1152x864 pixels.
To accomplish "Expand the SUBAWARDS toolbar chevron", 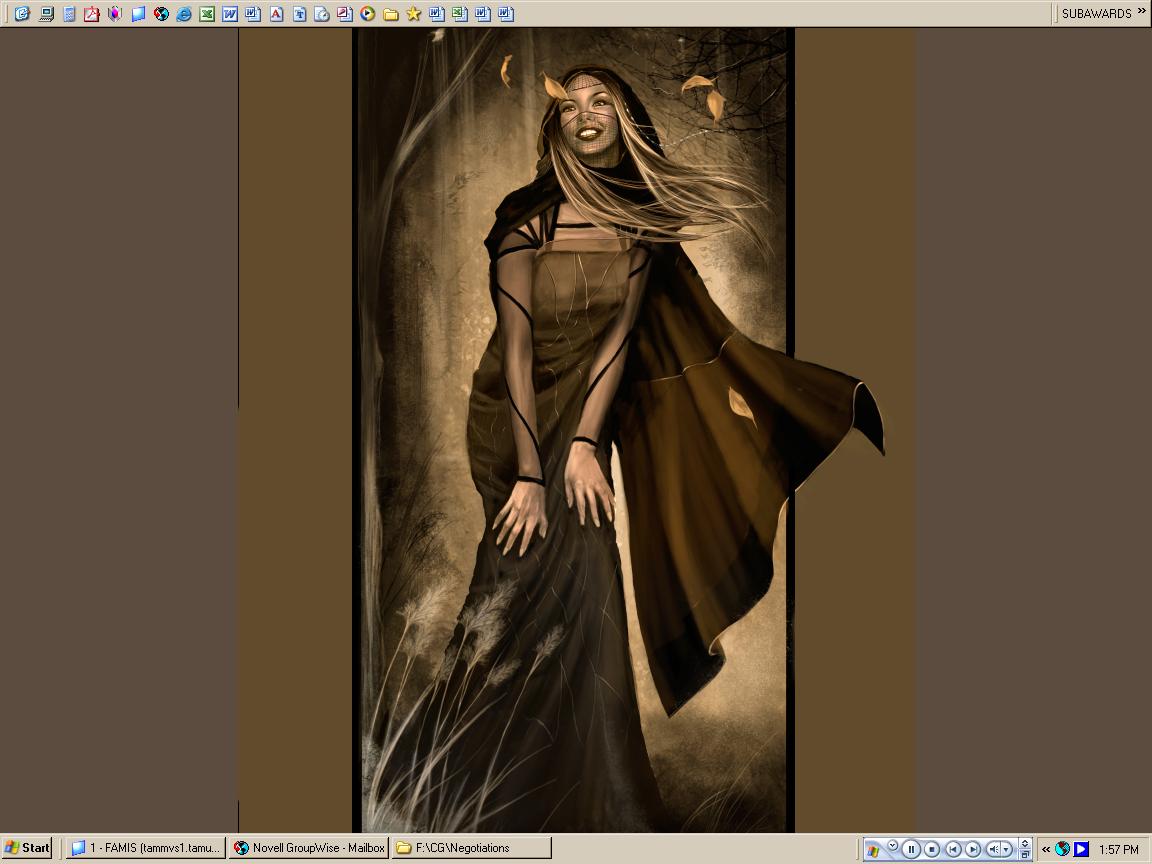I will (1141, 12).
